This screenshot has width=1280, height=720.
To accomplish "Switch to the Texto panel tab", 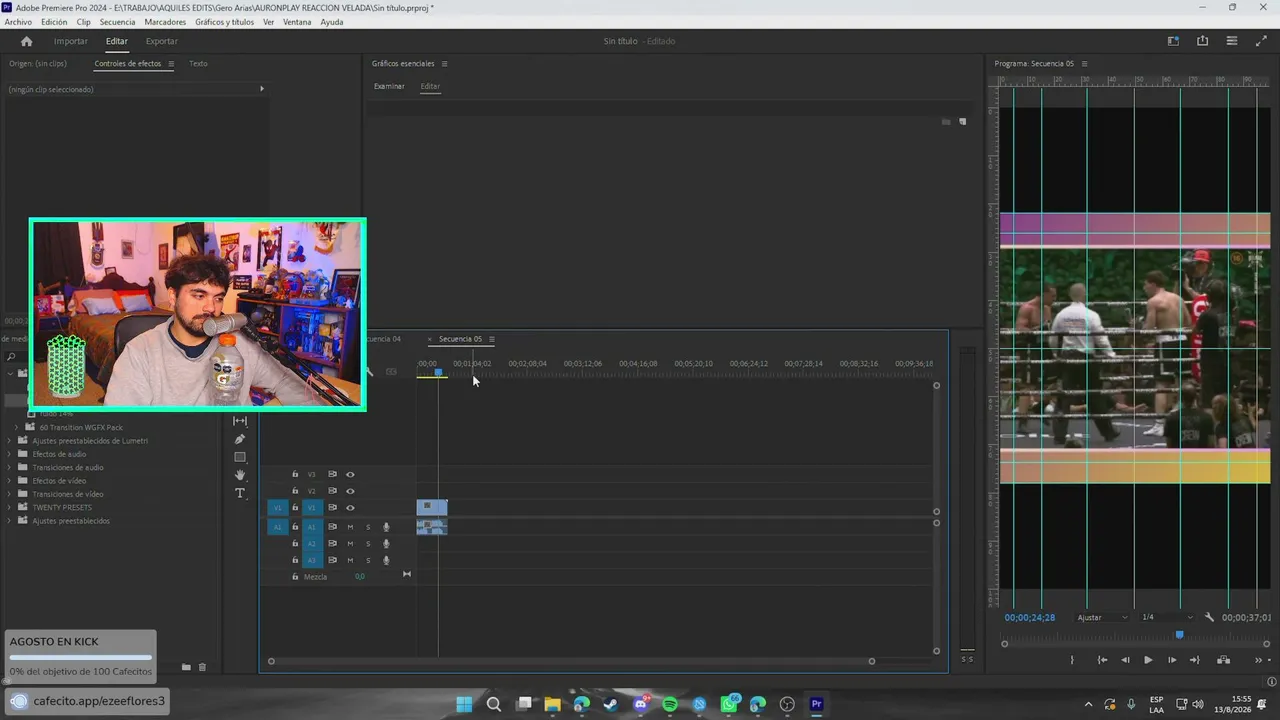I will point(198,63).
